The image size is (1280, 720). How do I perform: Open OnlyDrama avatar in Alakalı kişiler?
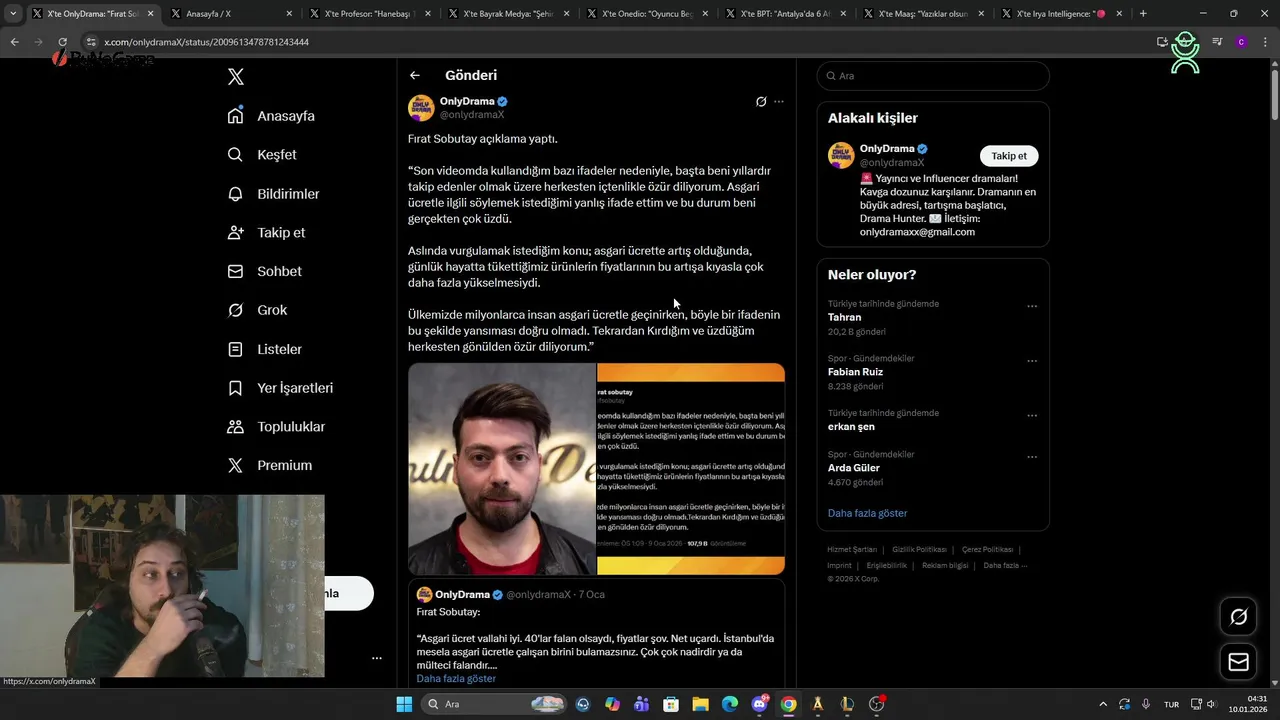tap(841, 155)
